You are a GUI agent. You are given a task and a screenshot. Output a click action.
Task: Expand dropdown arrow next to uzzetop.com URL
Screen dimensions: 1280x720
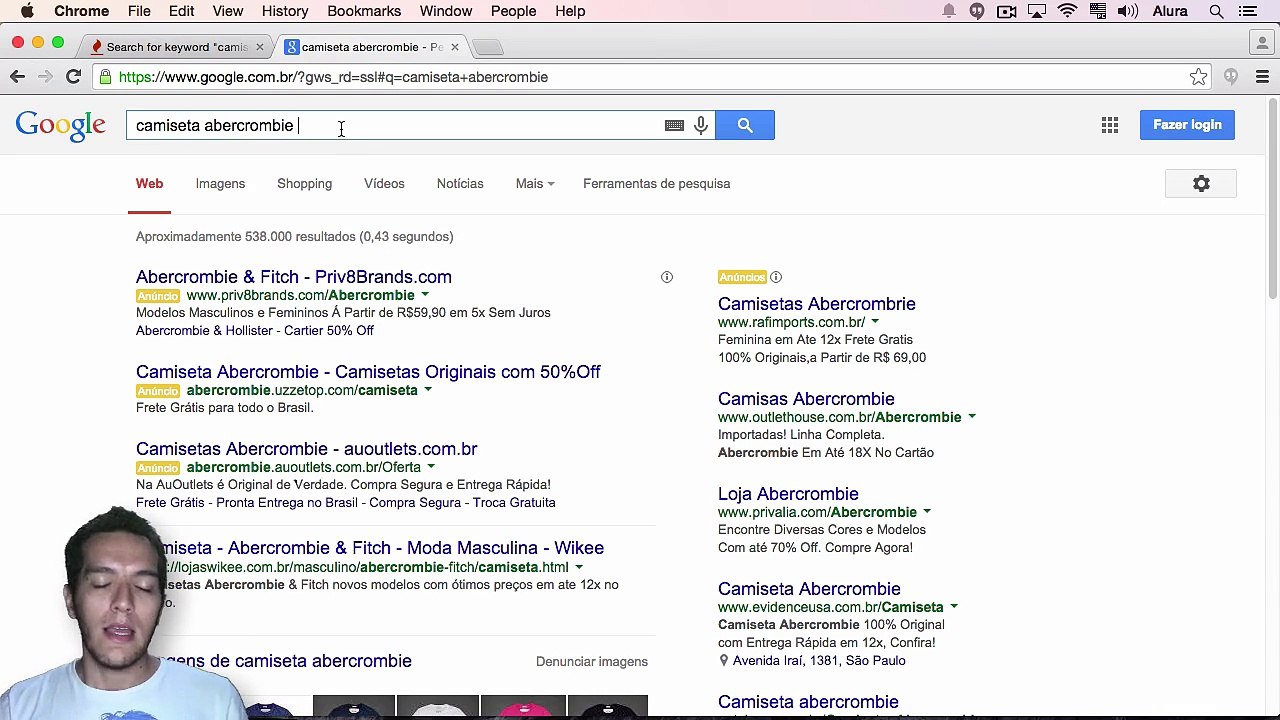428,390
